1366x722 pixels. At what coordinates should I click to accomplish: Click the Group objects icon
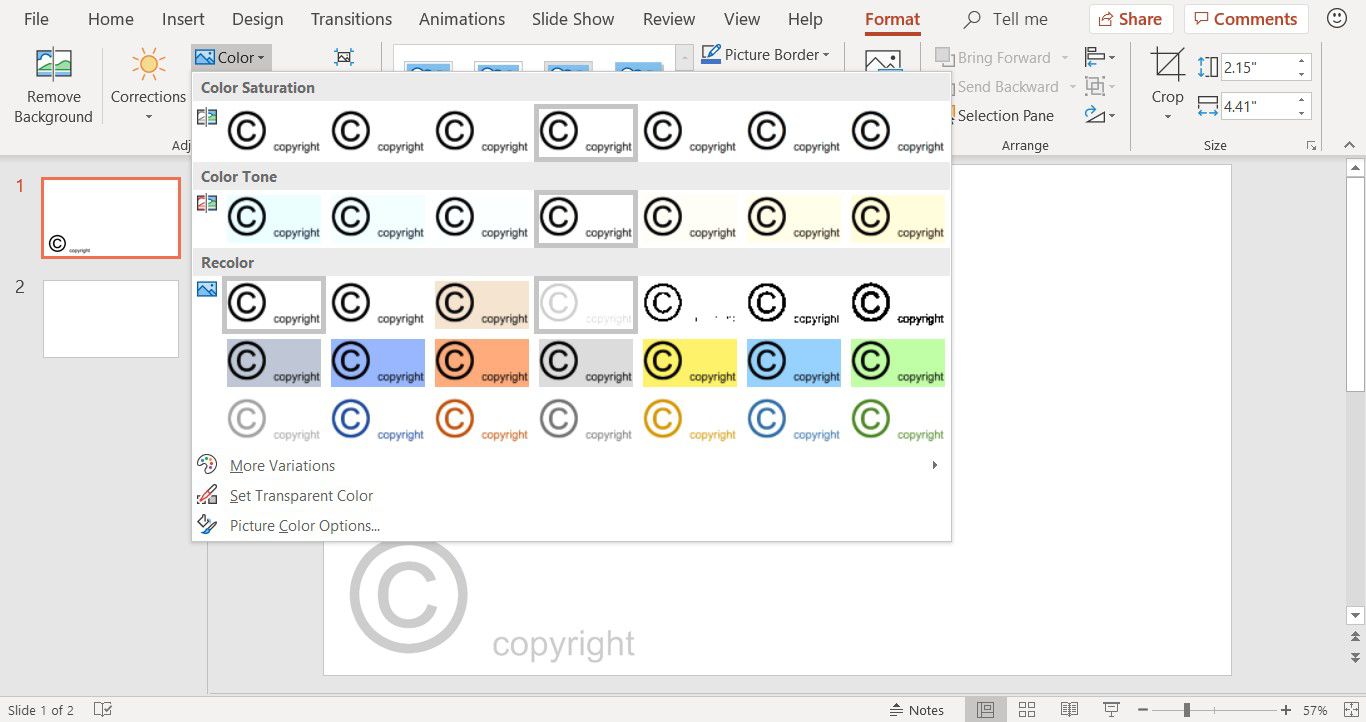(1094, 86)
